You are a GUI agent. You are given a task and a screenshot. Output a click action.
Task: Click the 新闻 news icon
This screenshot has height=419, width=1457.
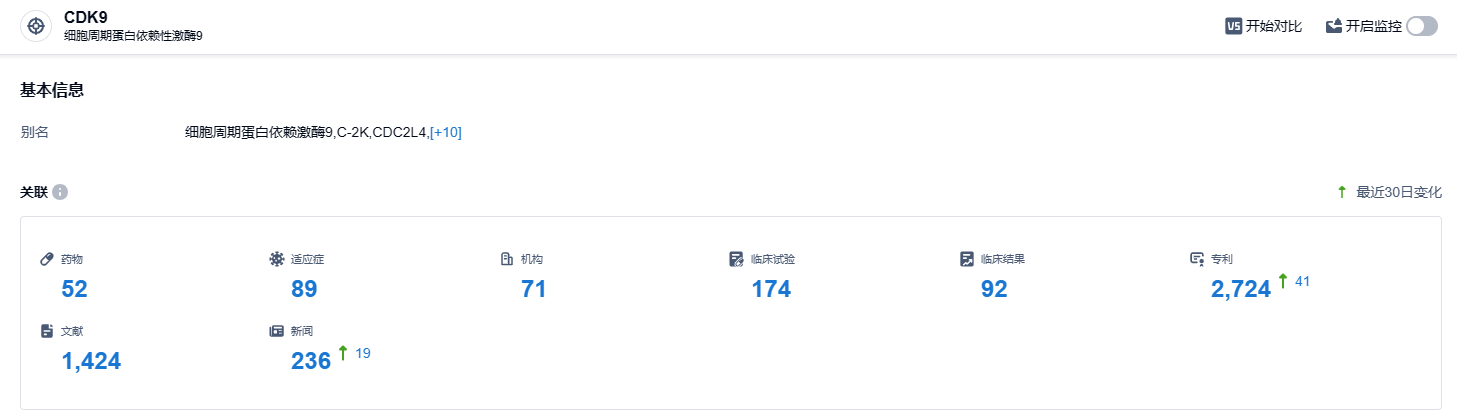click(x=277, y=331)
